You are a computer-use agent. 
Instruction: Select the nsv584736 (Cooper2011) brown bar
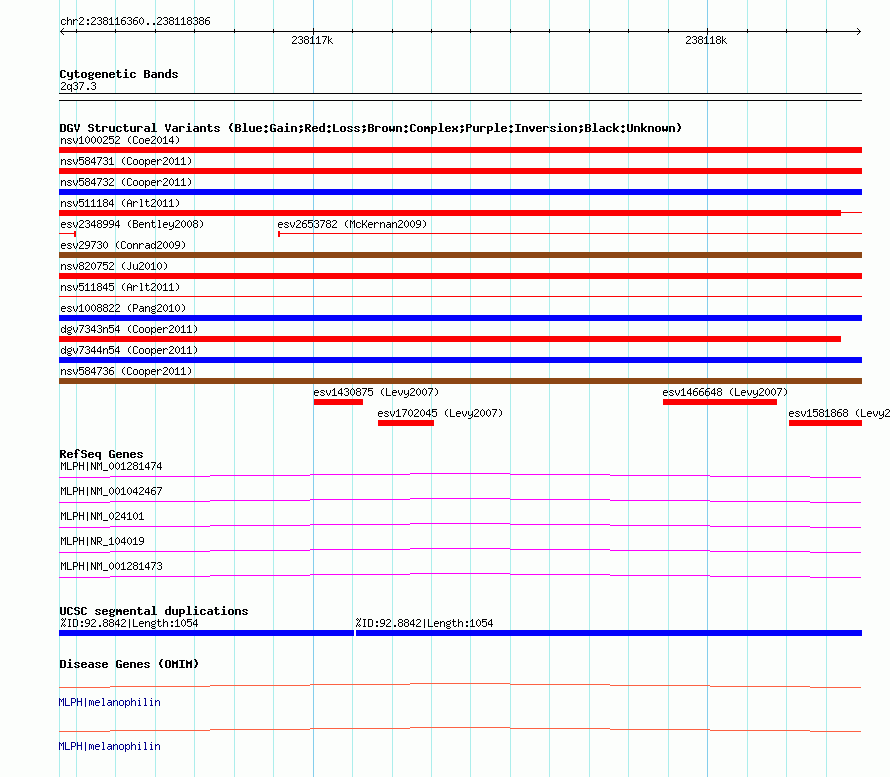pyautogui.click(x=460, y=381)
